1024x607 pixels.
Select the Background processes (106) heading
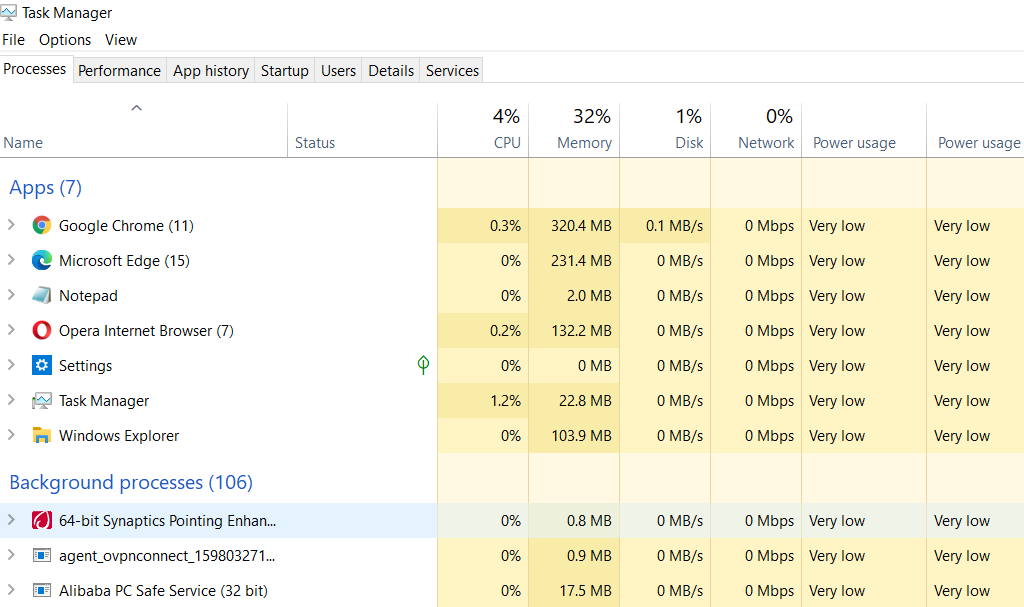coord(131,483)
